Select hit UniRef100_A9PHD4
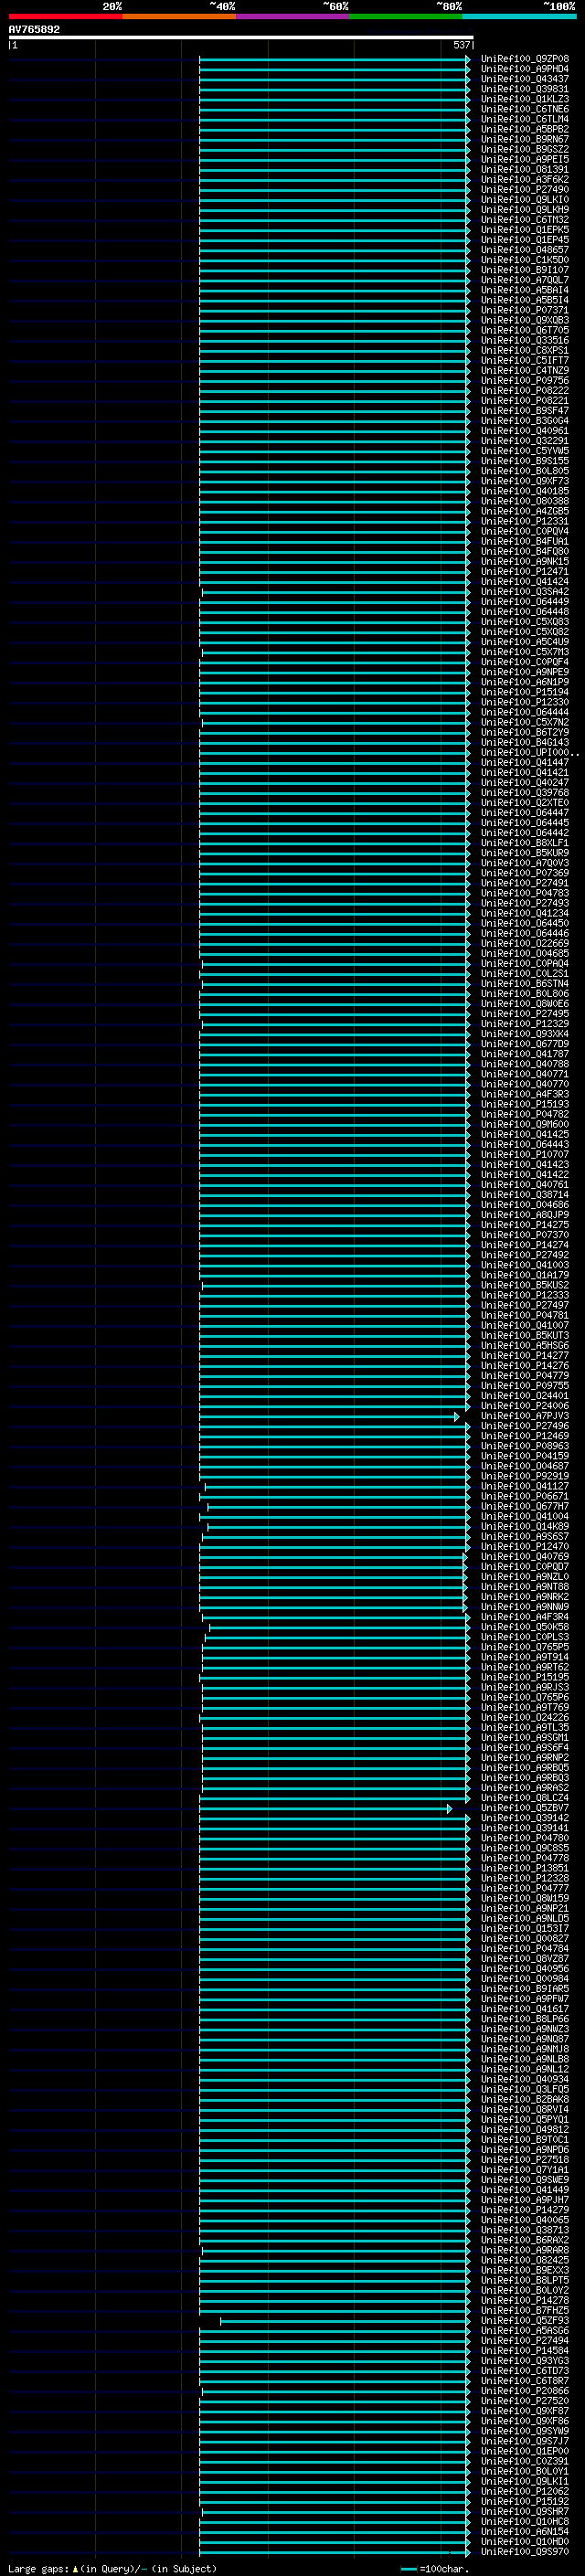The width and height of the screenshot is (585, 2576). (x=524, y=69)
